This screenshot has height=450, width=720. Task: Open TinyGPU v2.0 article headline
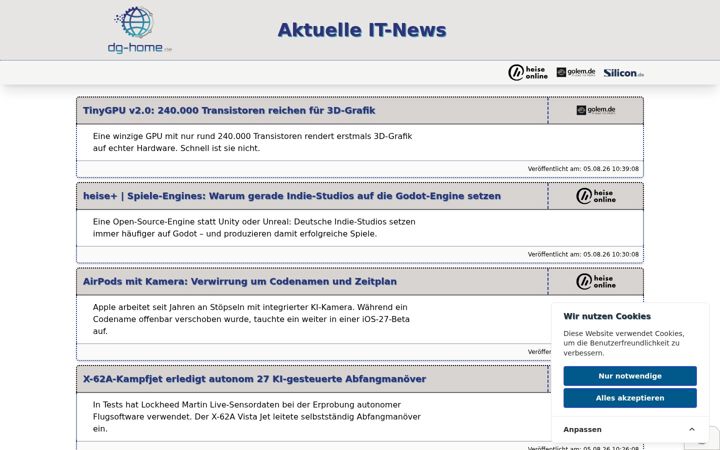[x=229, y=111]
